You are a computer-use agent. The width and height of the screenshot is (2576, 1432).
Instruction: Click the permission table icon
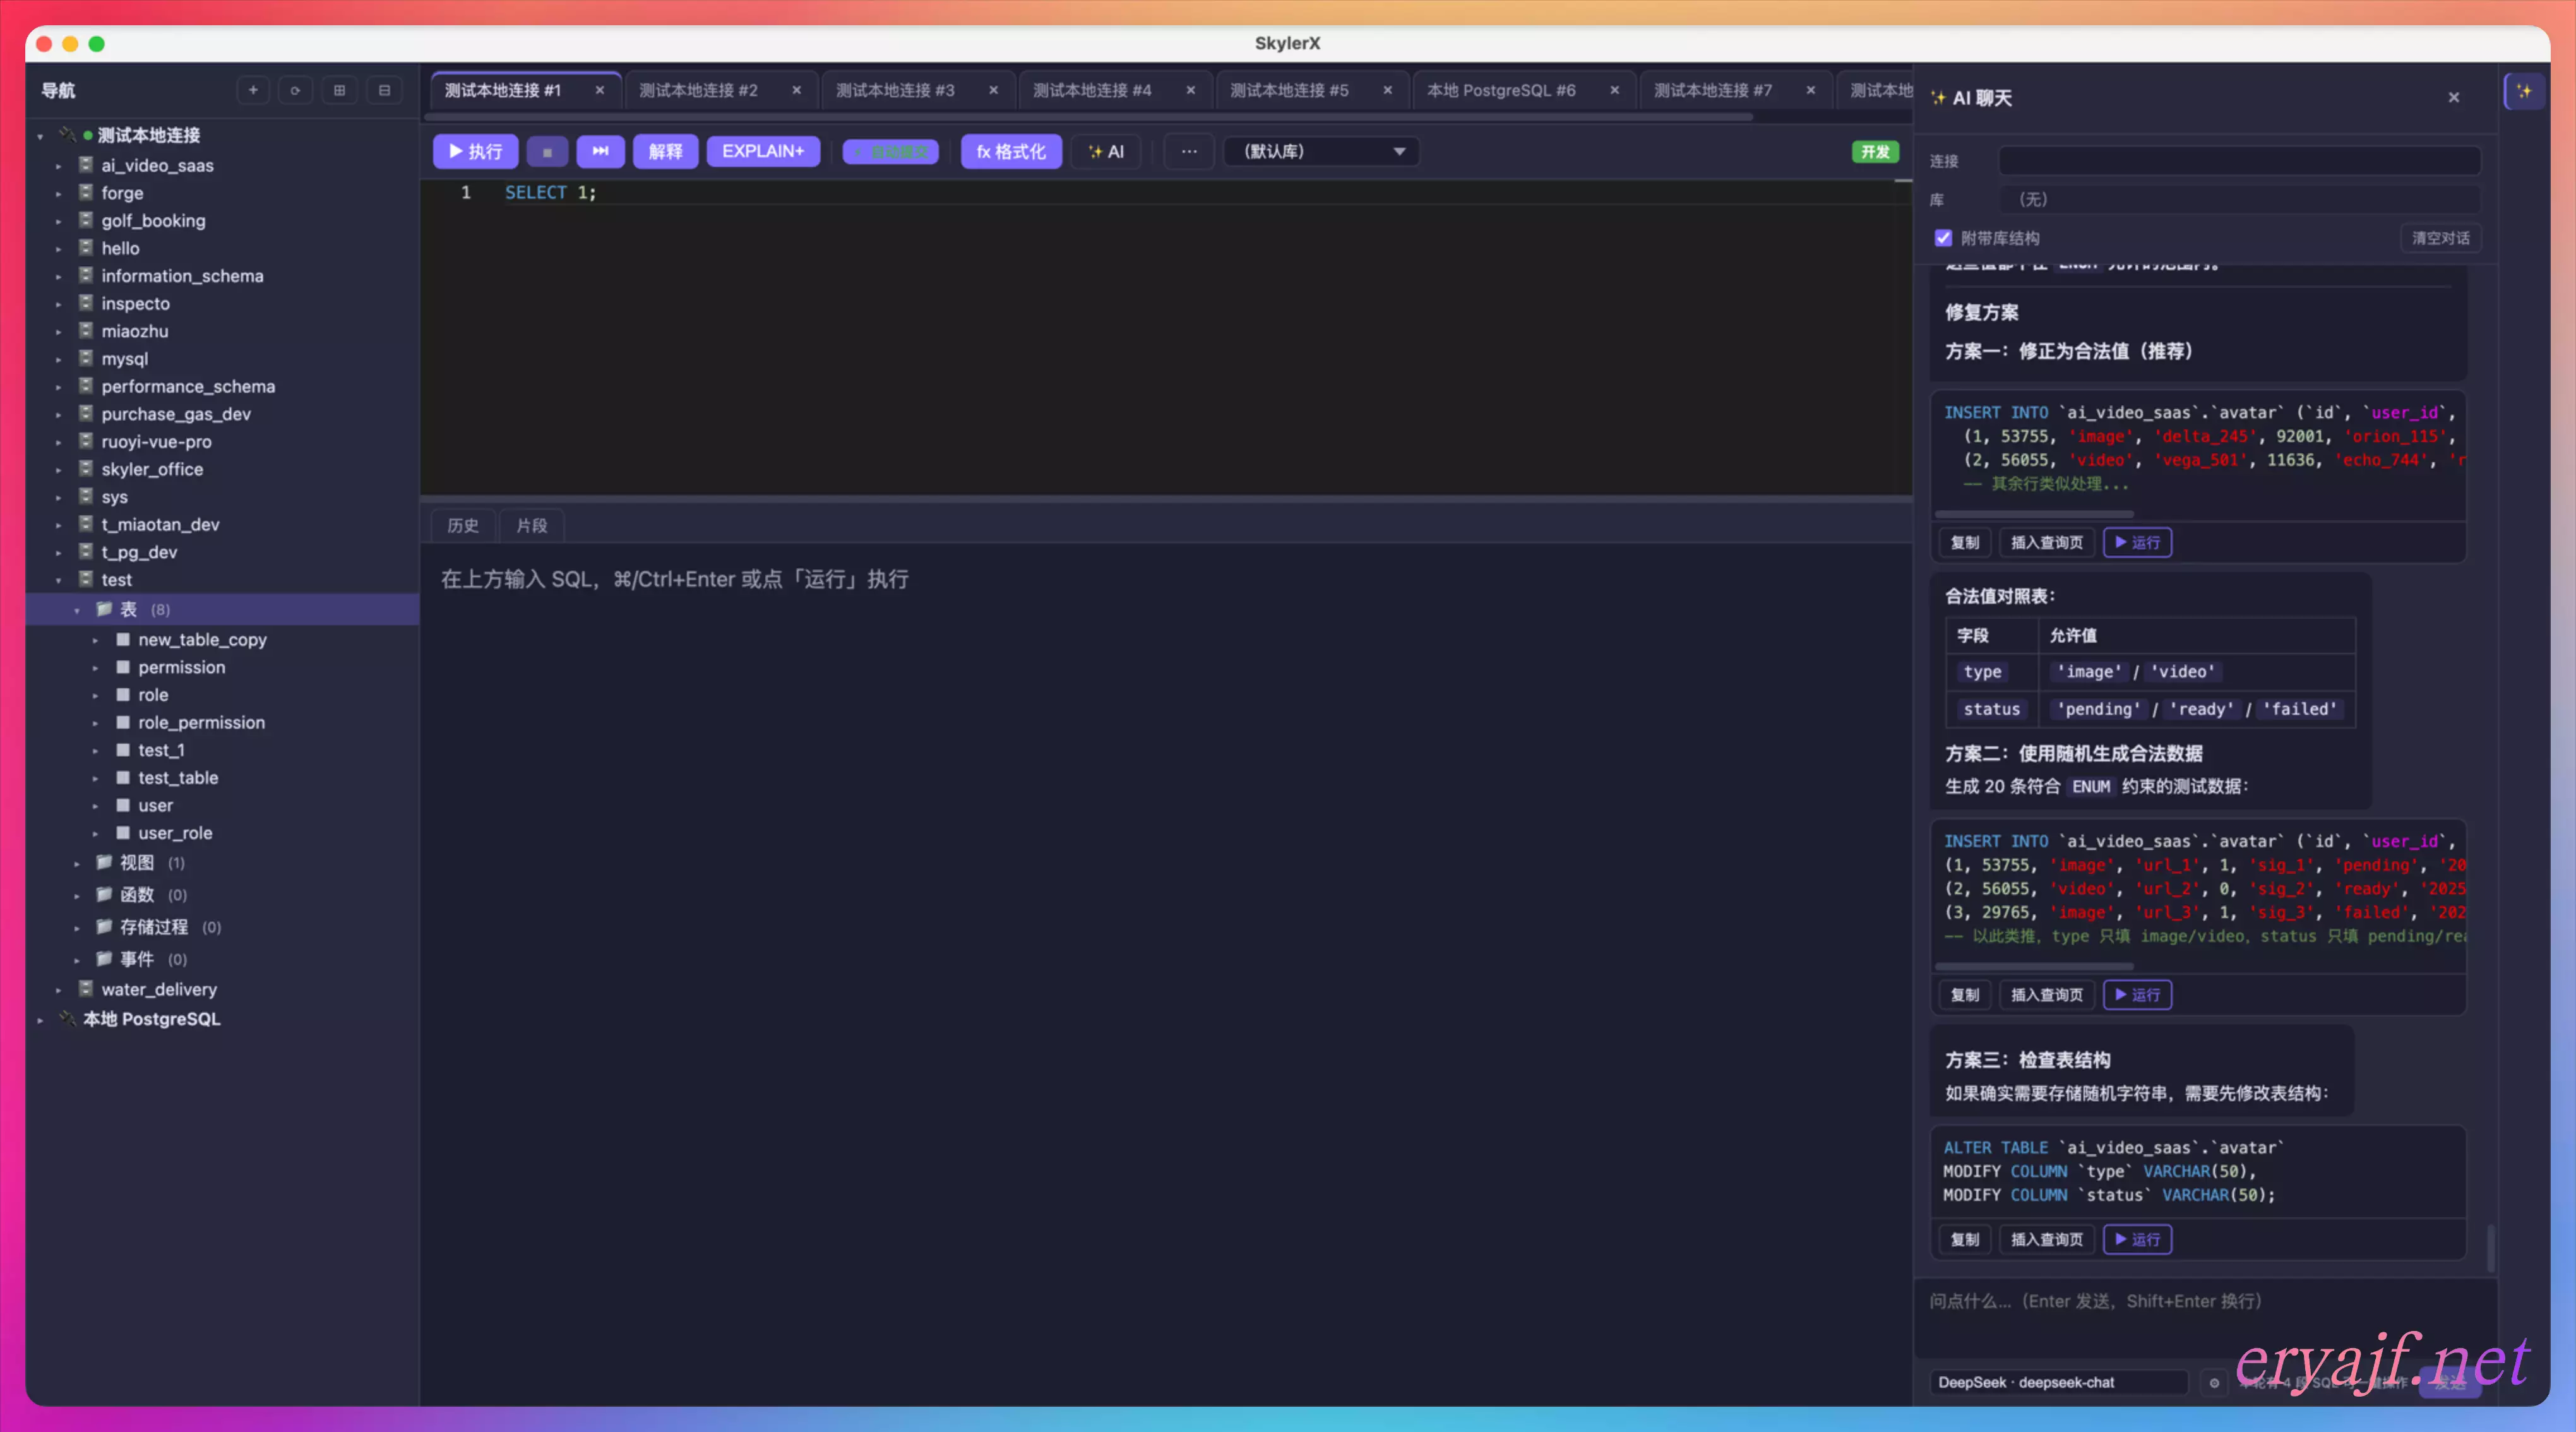tap(123, 666)
